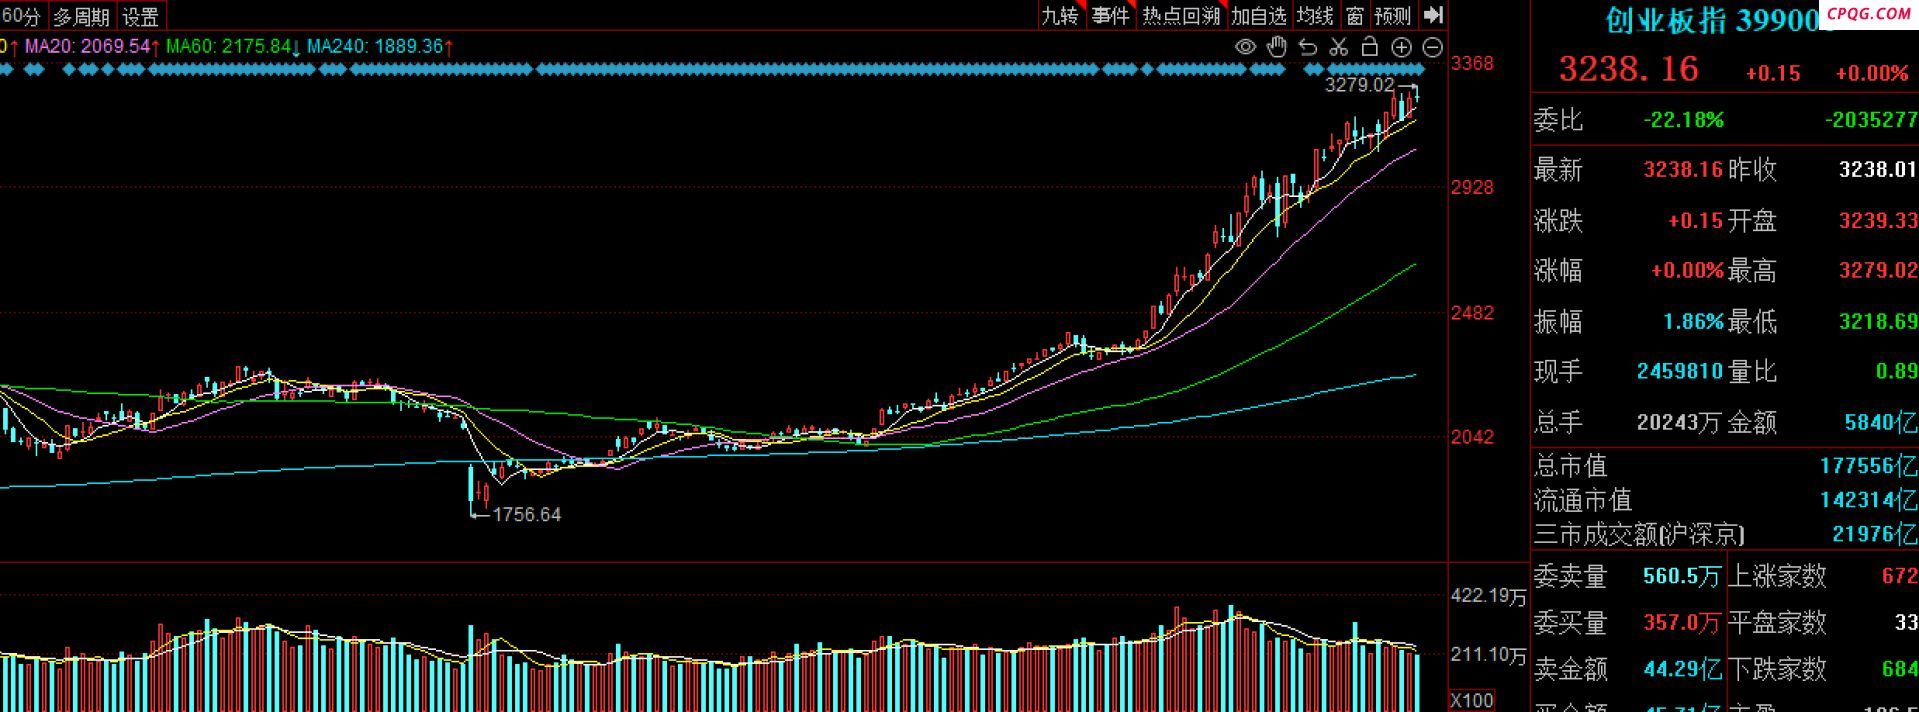
Task: Select the scissors cut tool
Action: click(1339, 47)
